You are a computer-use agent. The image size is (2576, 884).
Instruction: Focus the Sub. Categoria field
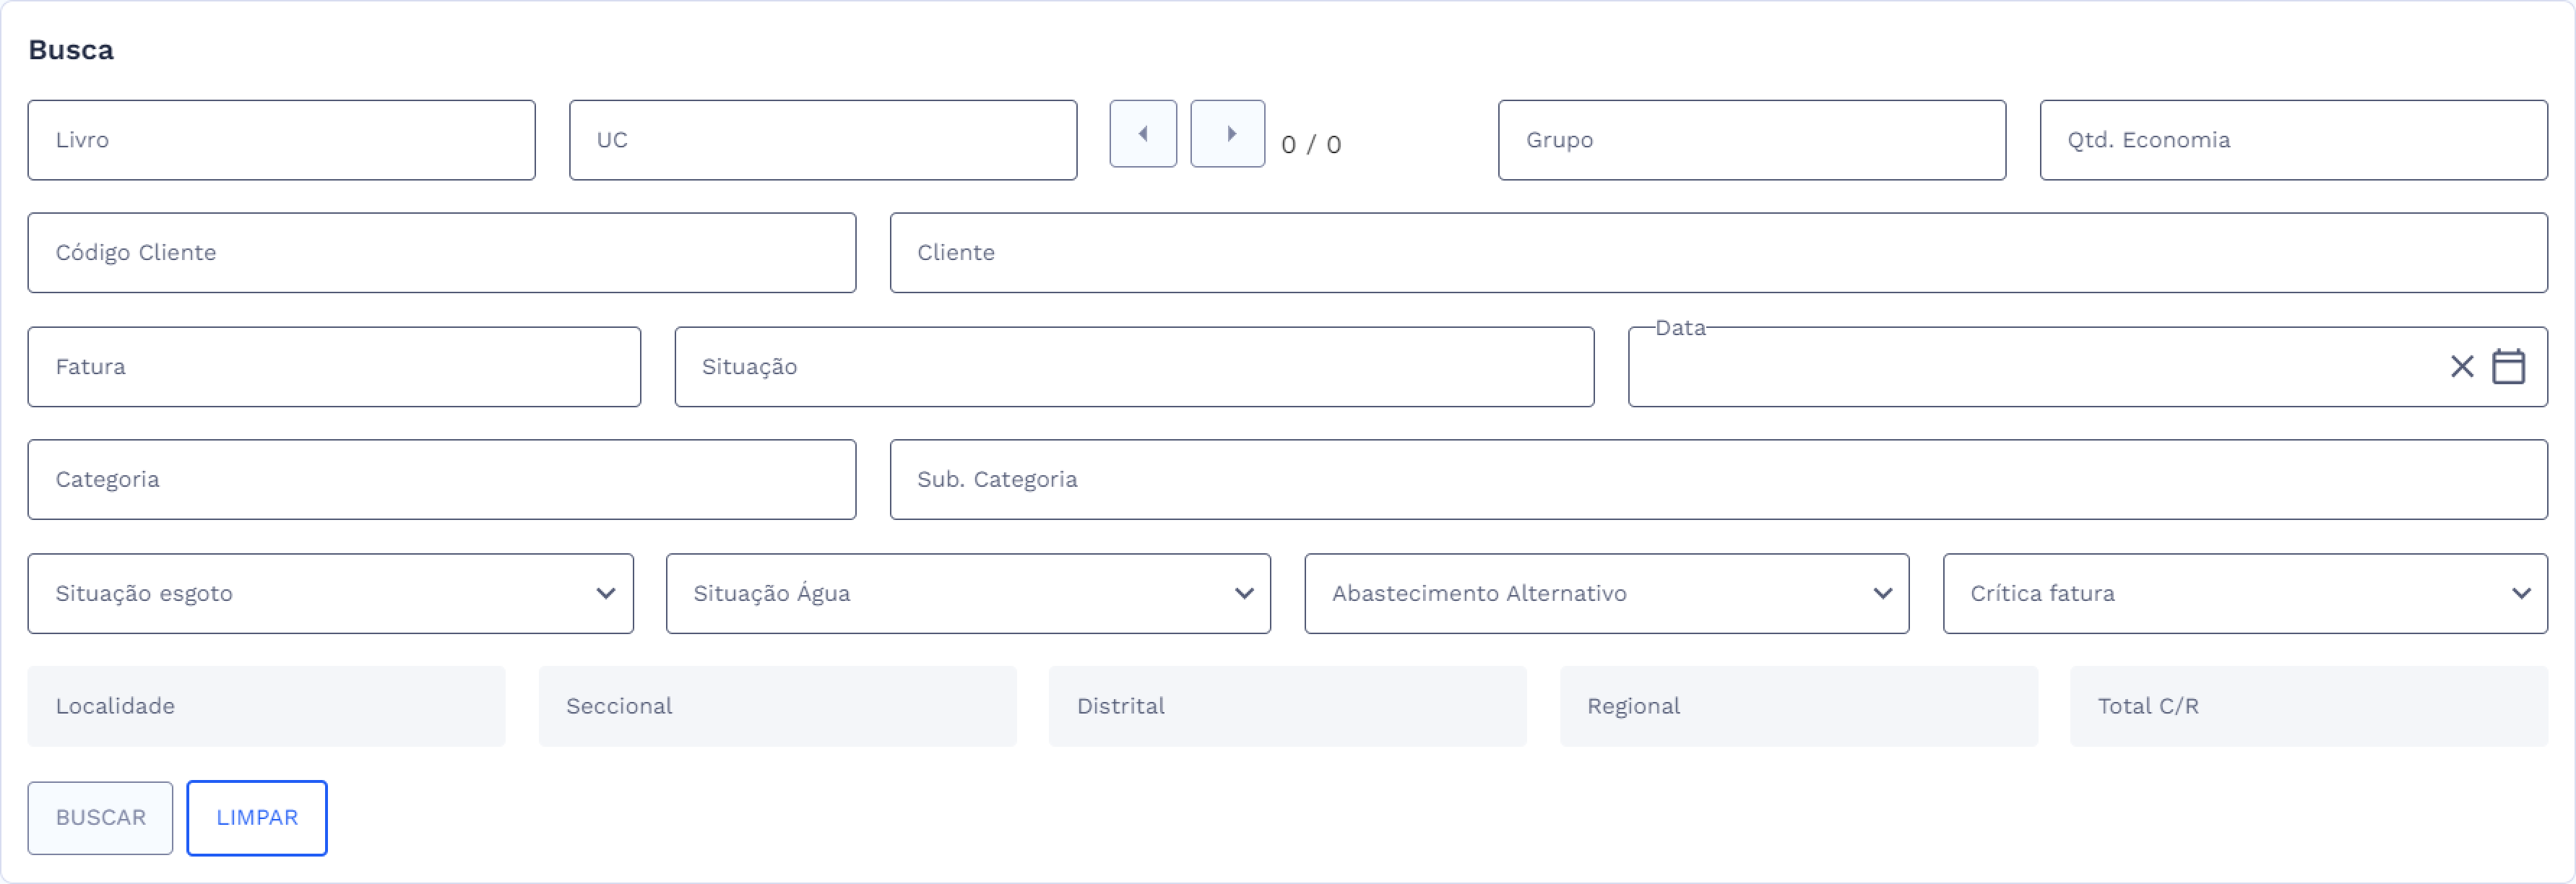(1718, 480)
